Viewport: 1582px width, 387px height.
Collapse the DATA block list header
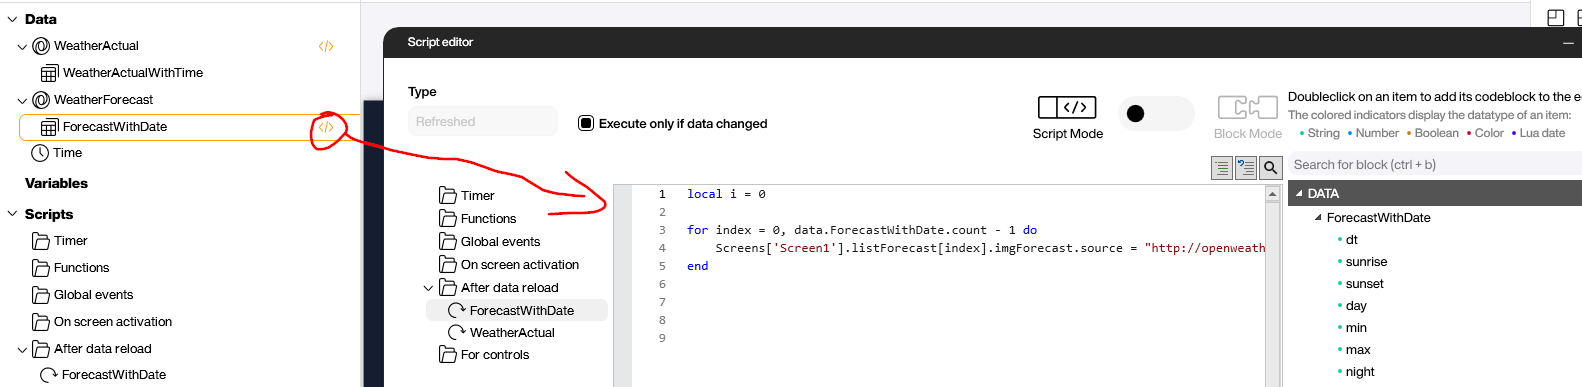click(x=1299, y=194)
